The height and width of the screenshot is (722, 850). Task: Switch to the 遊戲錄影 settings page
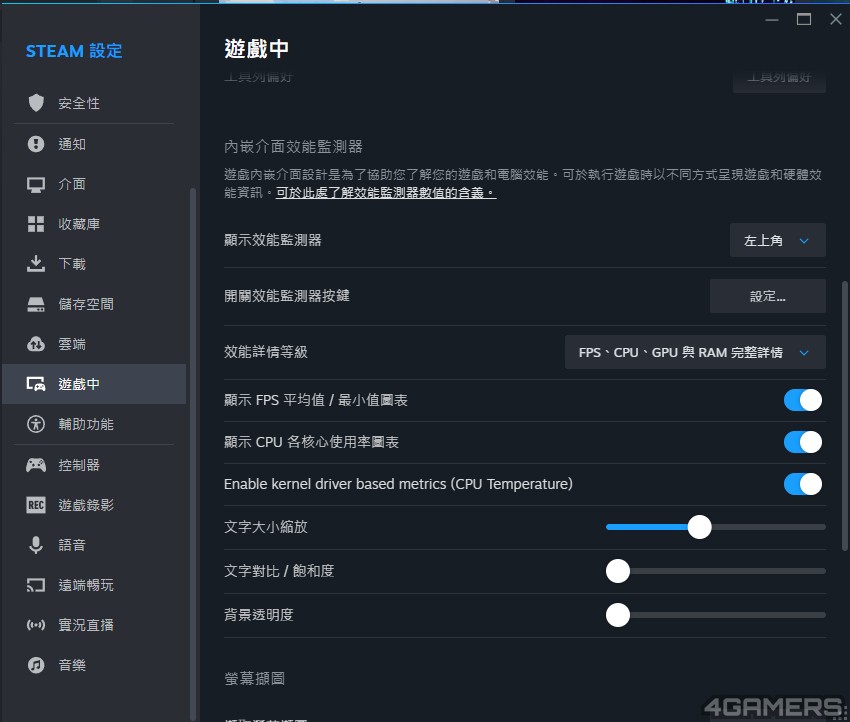[94, 505]
